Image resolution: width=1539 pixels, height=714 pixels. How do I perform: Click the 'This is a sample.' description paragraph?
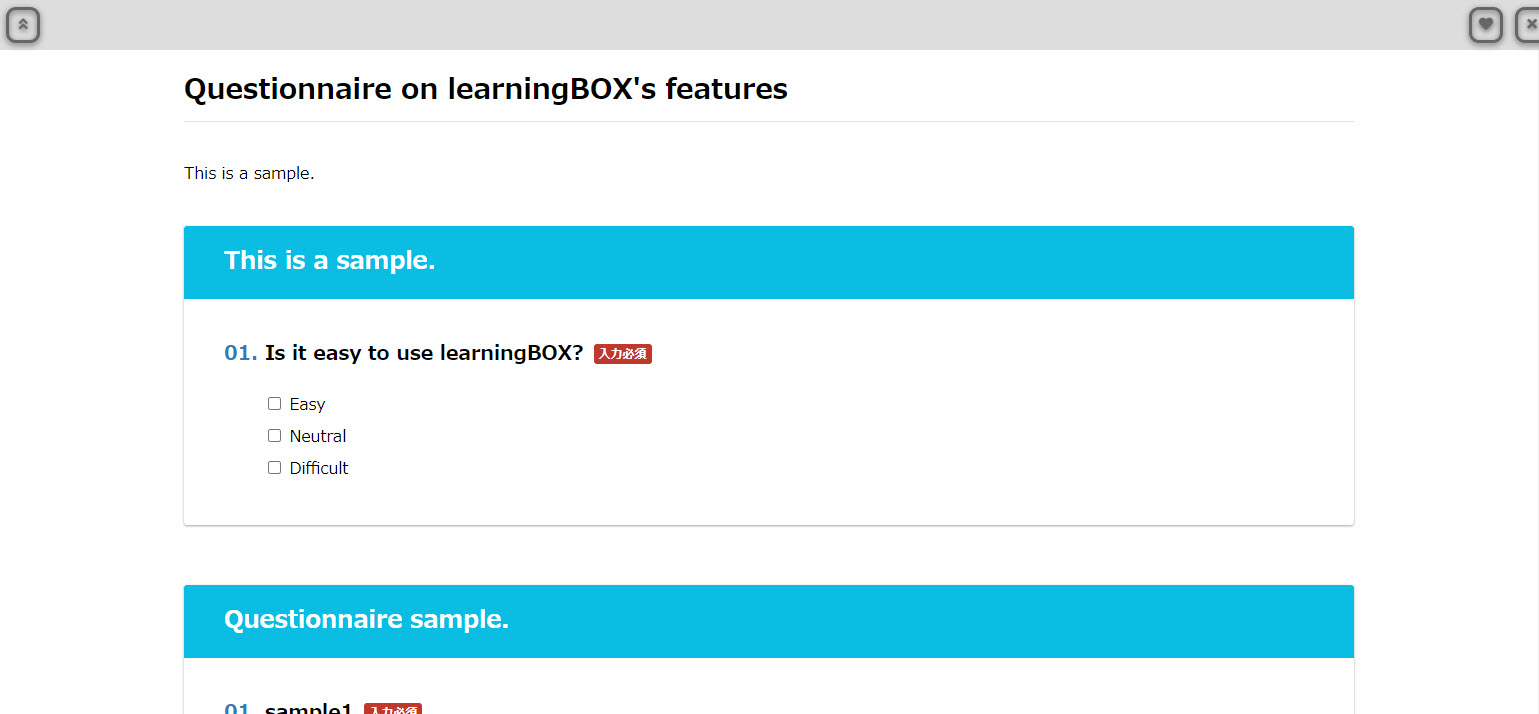click(249, 173)
